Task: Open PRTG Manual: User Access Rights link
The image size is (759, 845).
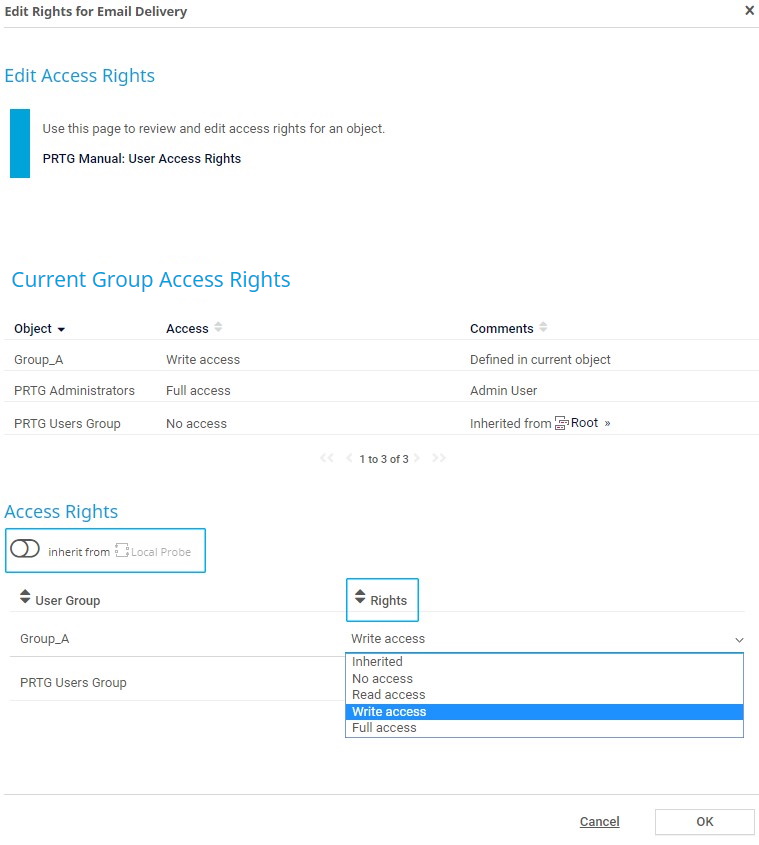Action: click(141, 158)
